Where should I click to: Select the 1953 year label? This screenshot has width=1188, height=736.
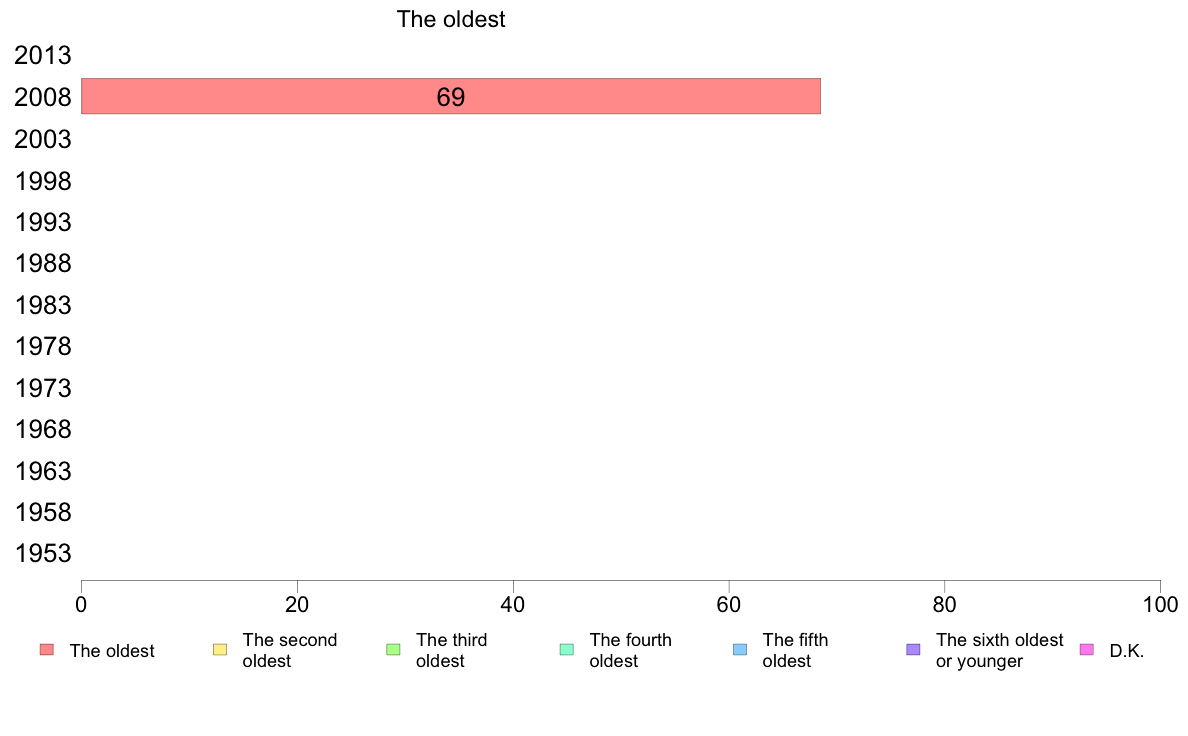pyautogui.click(x=42, y=553)
